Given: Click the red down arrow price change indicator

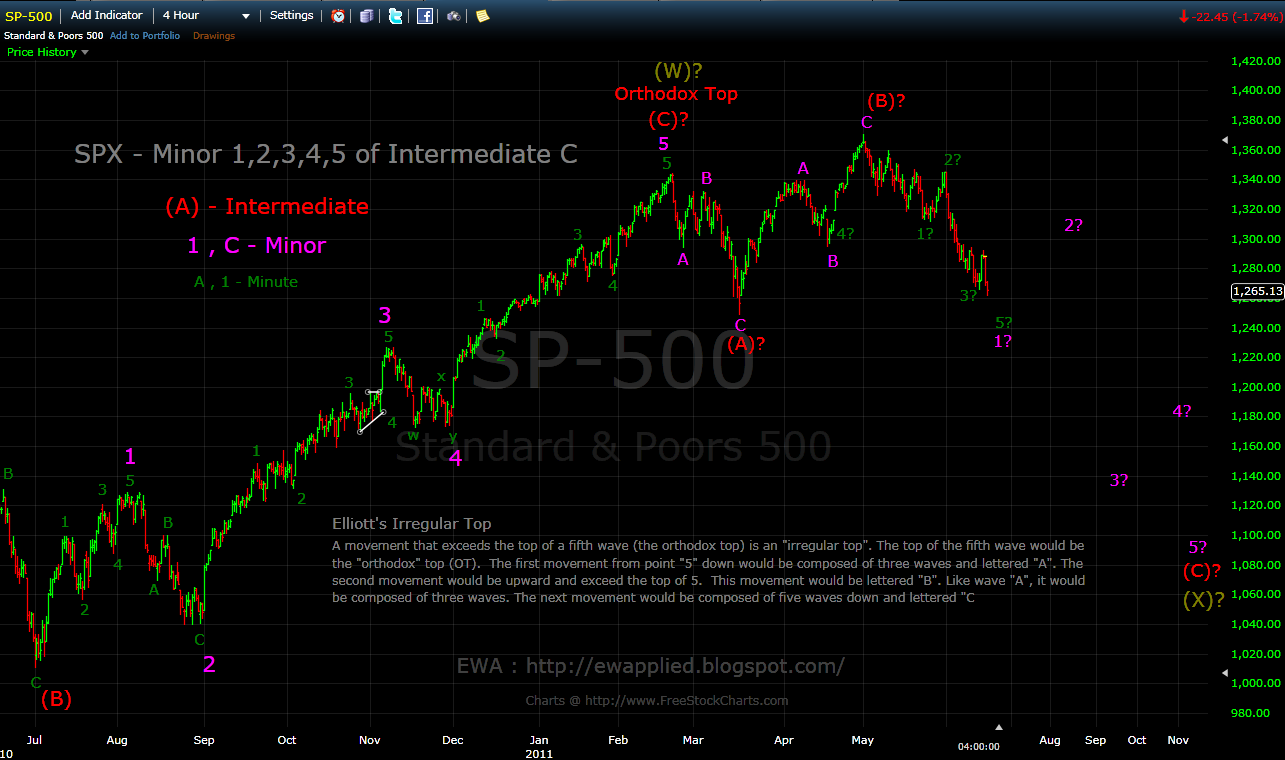Looking at the screenshot, I should coord(1182,16).
